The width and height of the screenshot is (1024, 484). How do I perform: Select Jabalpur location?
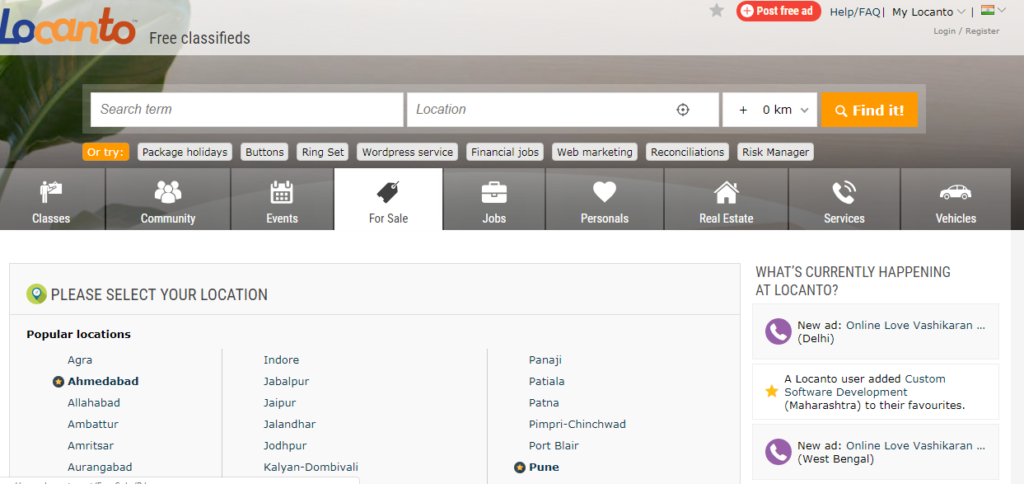[286, 381]
